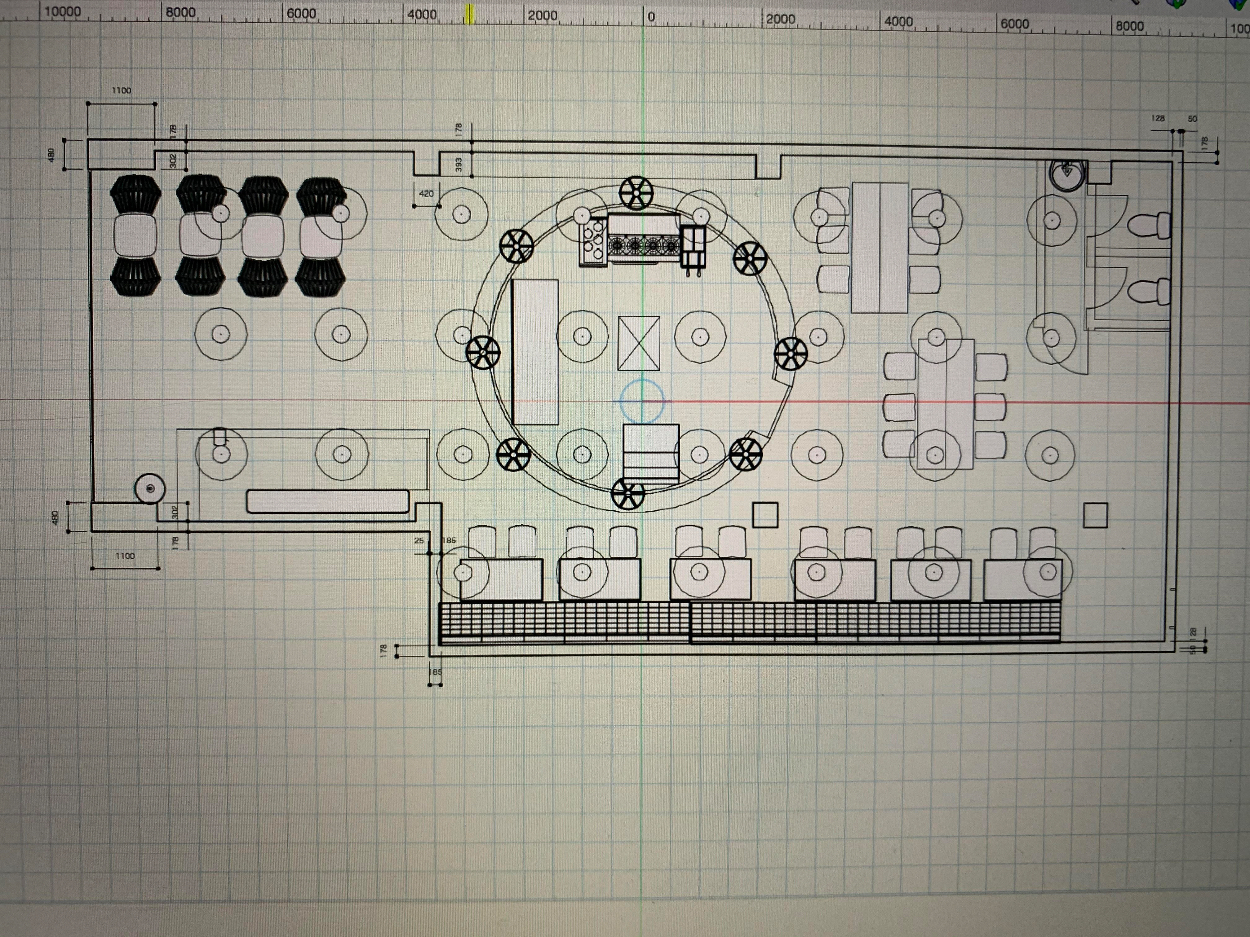Screen dimensions: 1250x937
Task: Select the topmost spoked wheel symbol on the ring
Action: [x=634, y=191]
